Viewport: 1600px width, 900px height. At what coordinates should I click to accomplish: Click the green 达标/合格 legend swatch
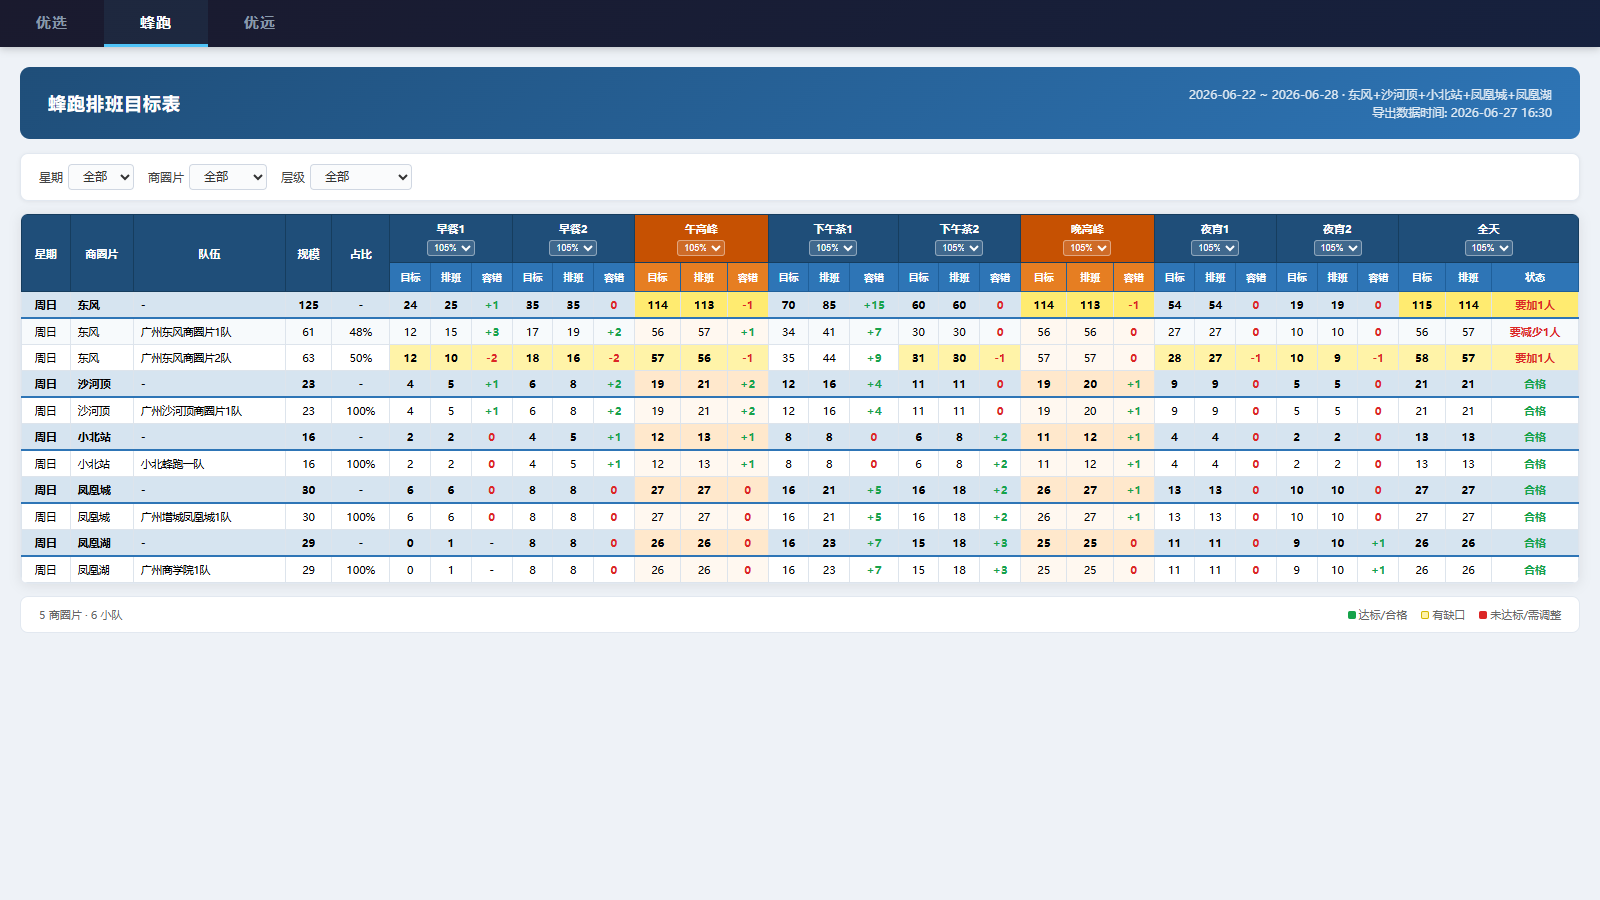(x=1352, y=615)
